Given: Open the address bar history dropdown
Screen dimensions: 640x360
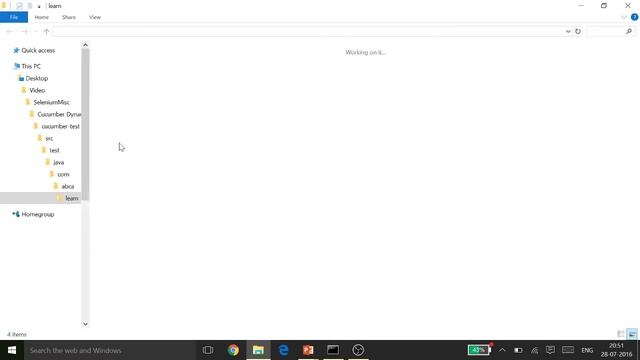Looking at the screenshot, I should (x=568, y=31).
